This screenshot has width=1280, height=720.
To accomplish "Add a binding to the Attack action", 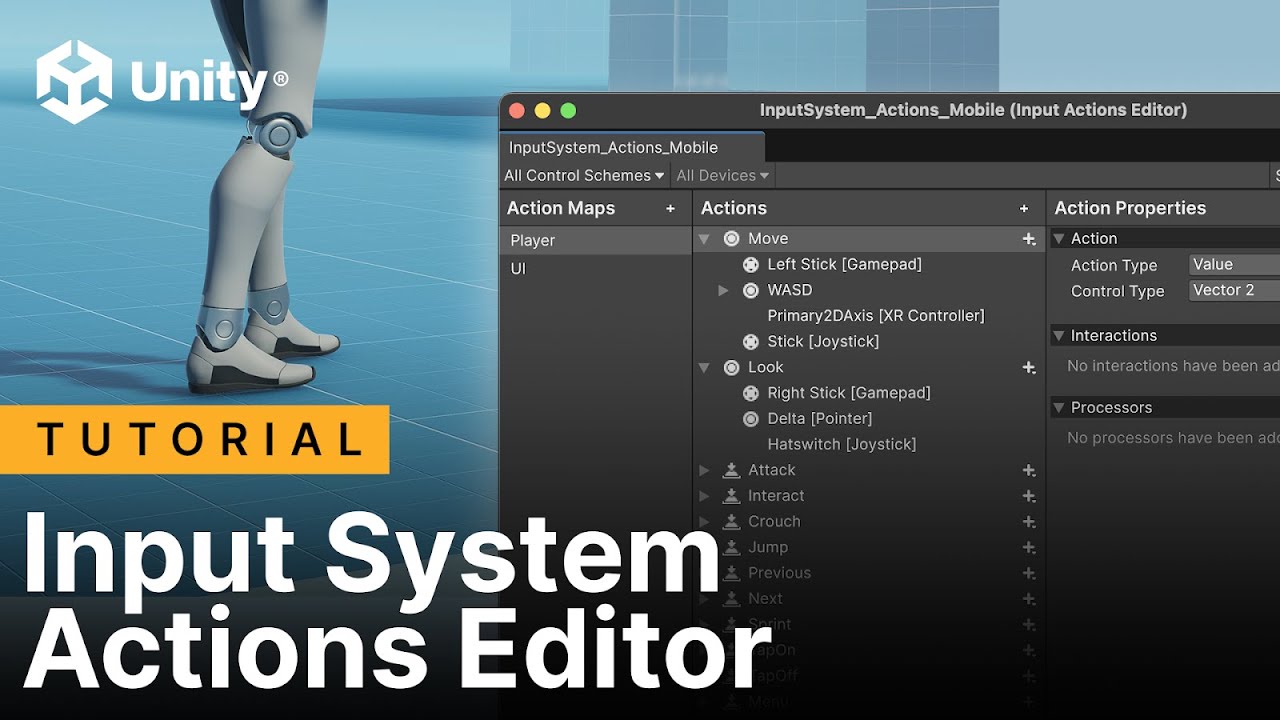I will [x=1028, y=470].
